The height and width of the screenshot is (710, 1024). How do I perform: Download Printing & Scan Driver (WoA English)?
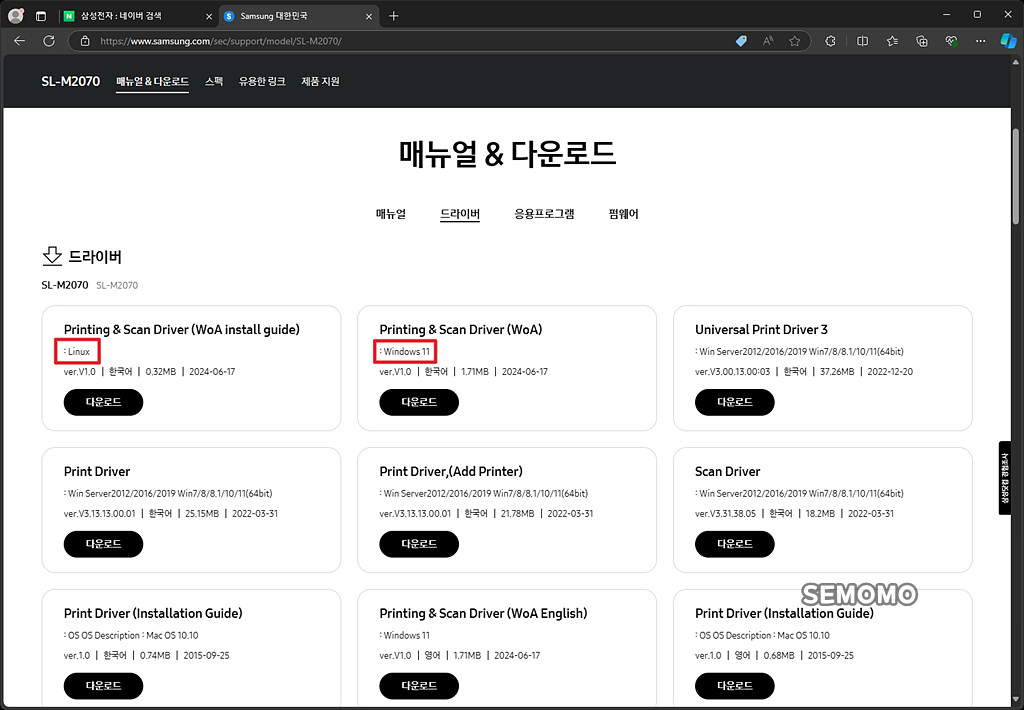(x=419, y=686)
